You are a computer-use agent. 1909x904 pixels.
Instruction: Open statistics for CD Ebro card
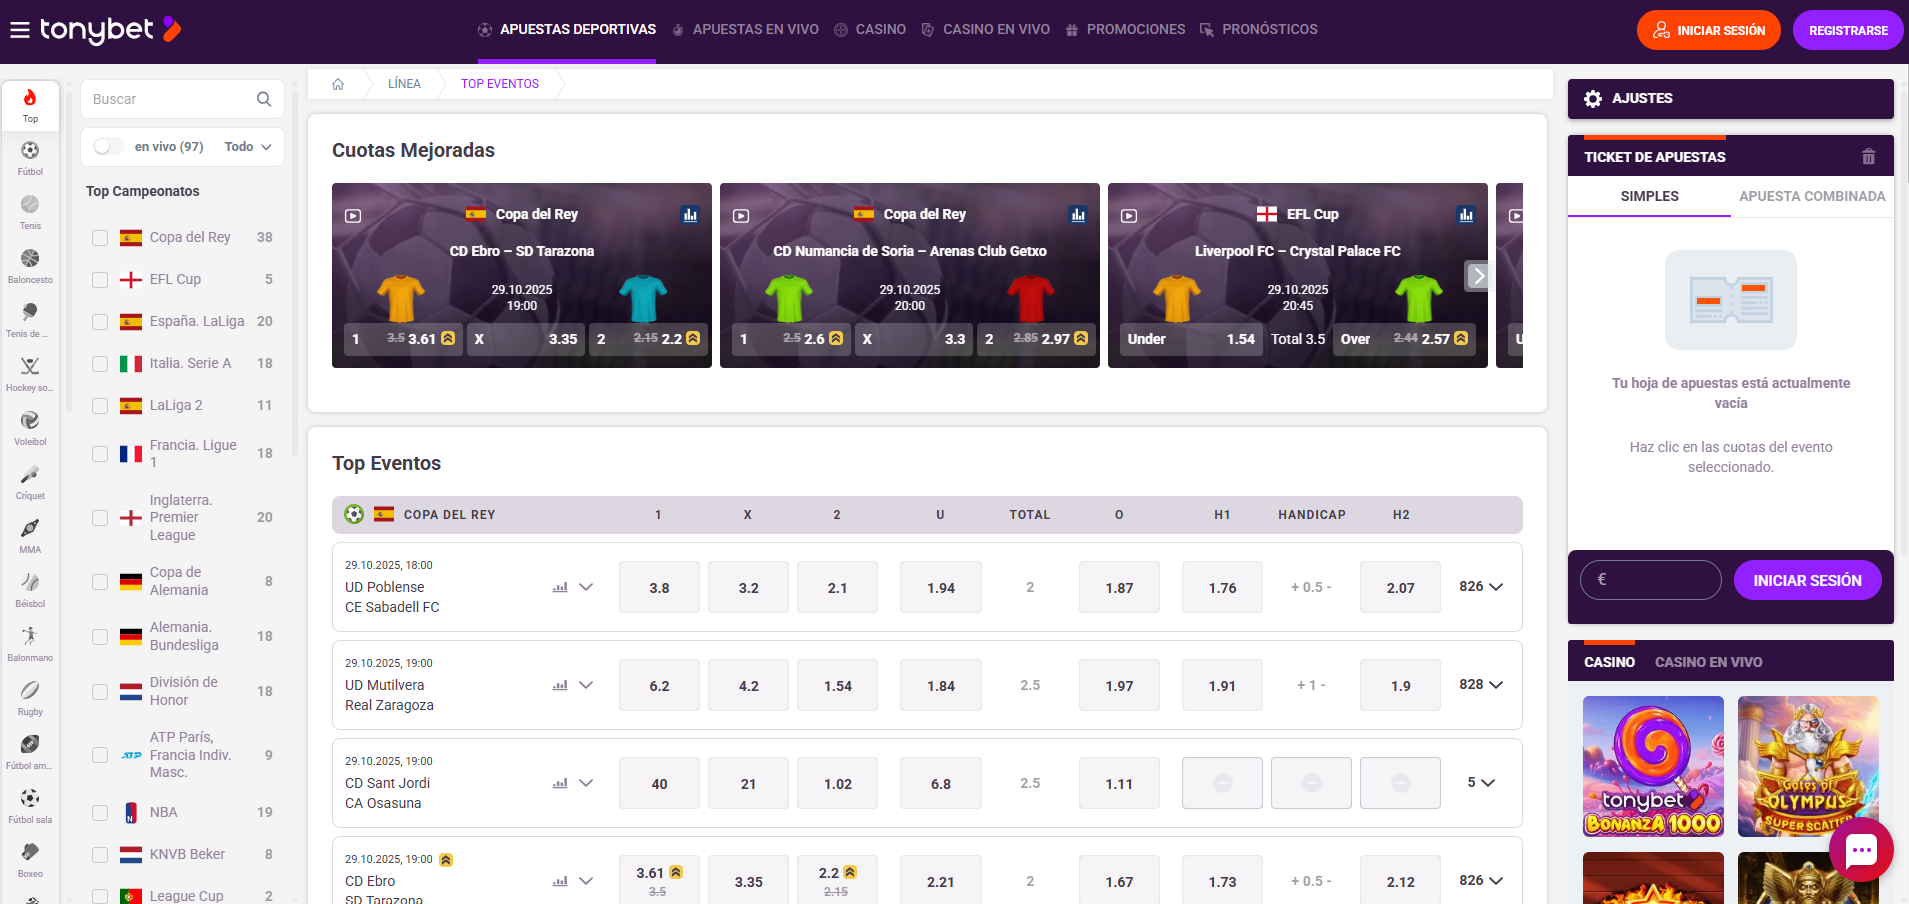tap(690, 215)
